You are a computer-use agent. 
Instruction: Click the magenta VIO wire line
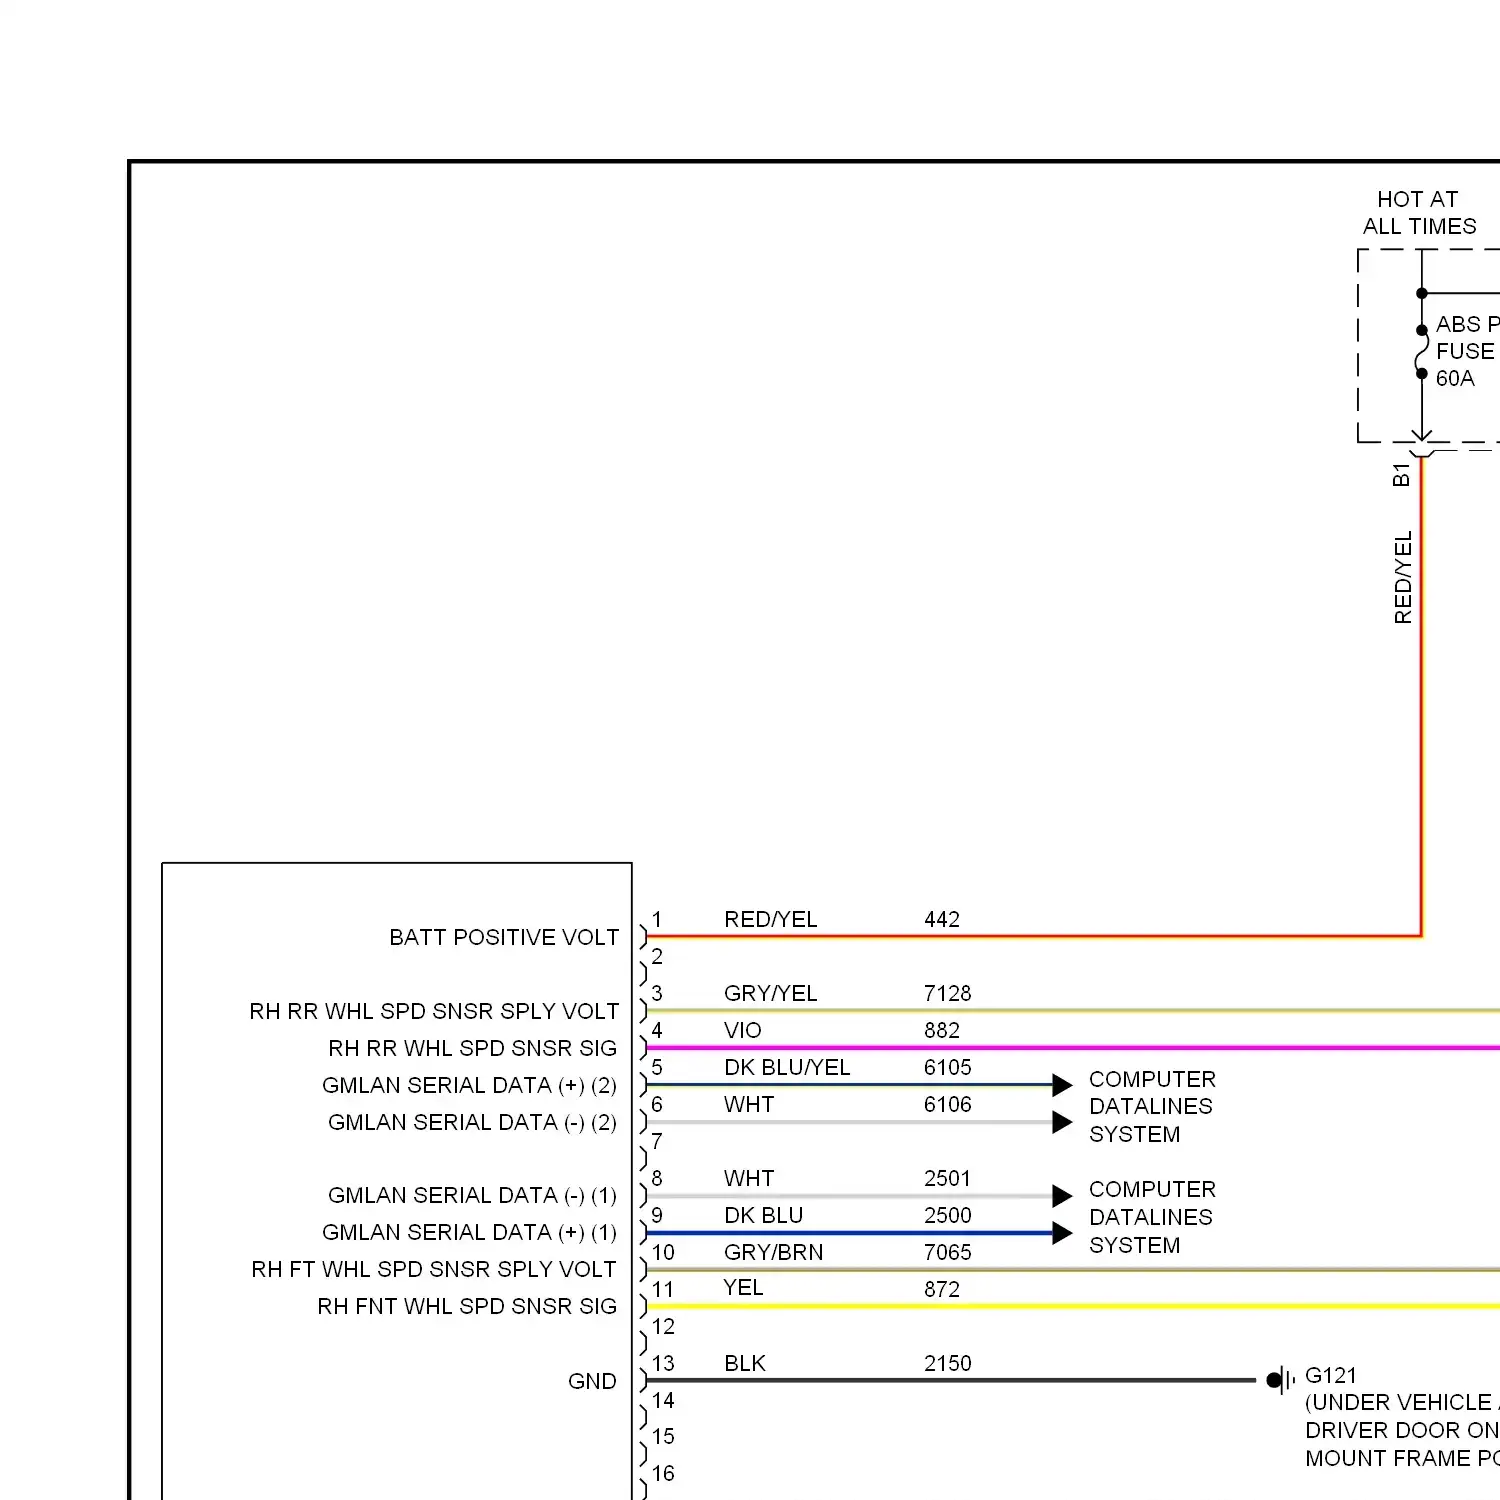point(1073,1048)
